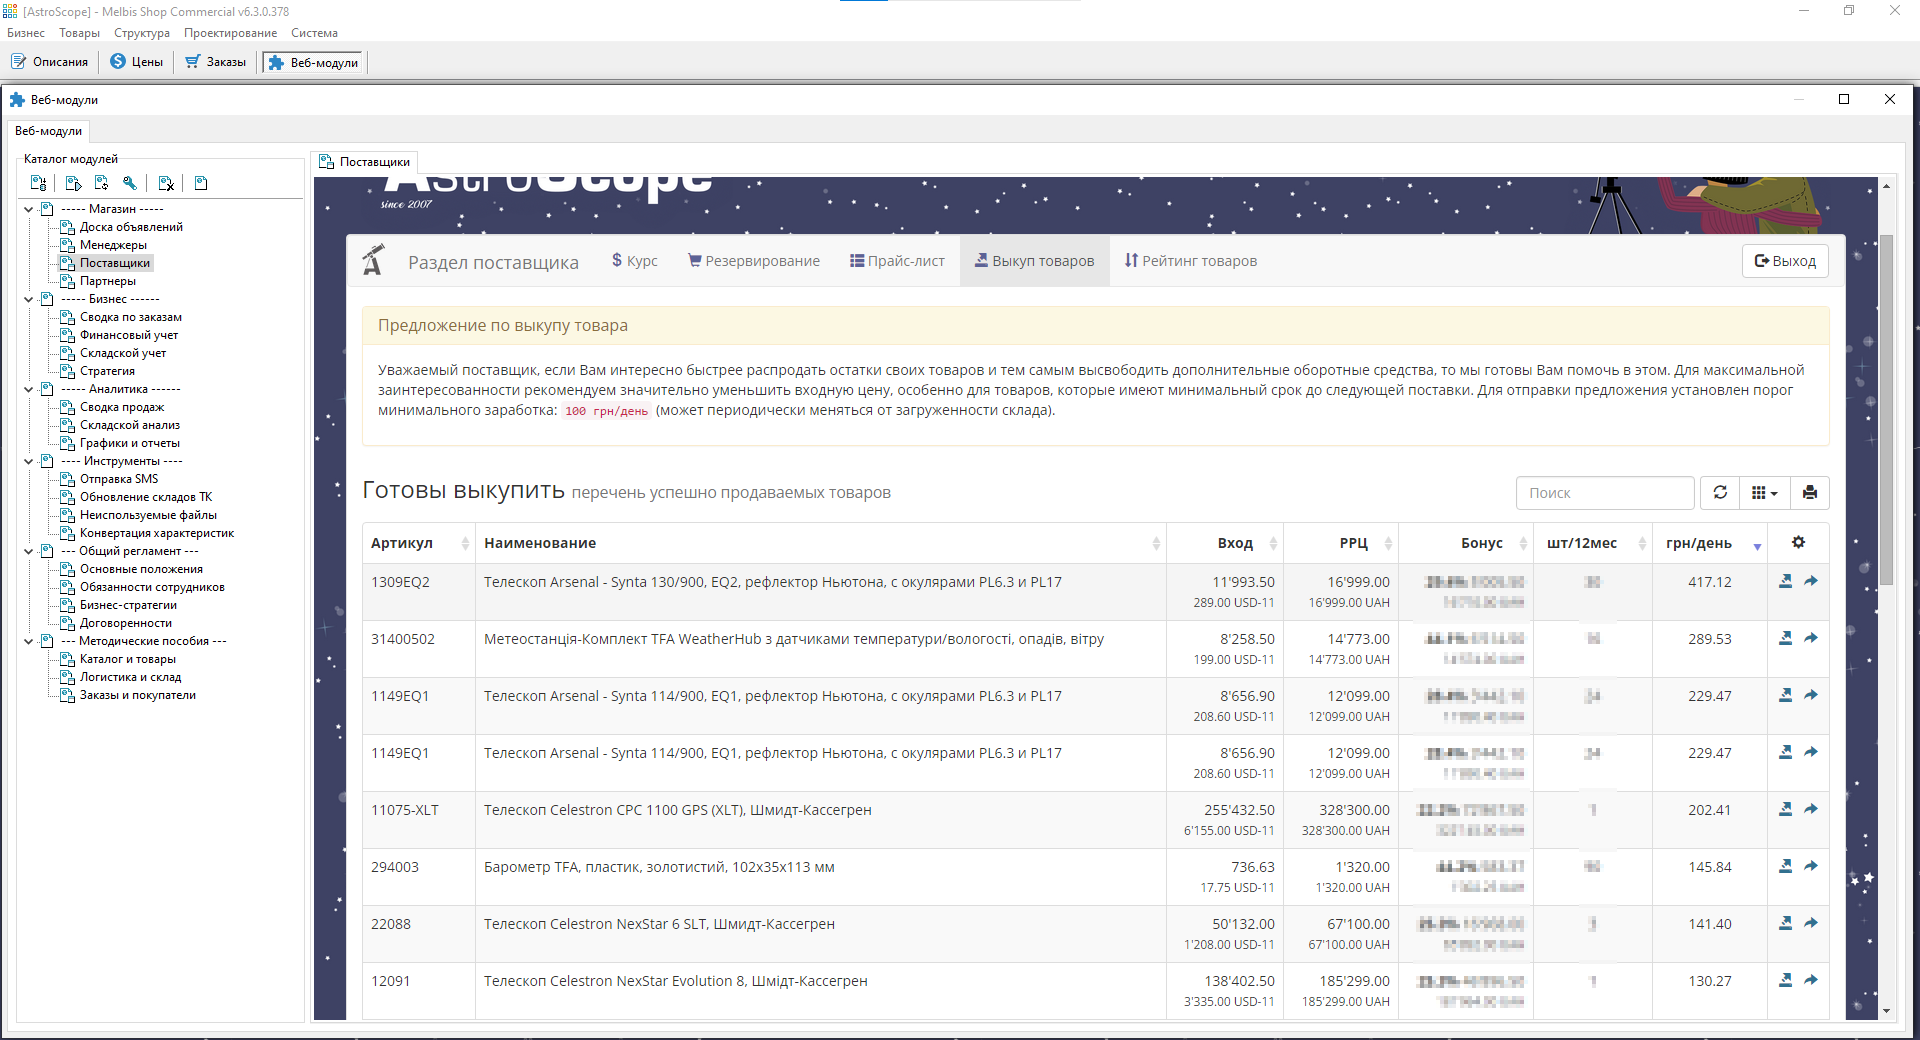Select Конвертация характеристик in module tree
Screen dimensions: 1920x1040
tap(157, 533)
